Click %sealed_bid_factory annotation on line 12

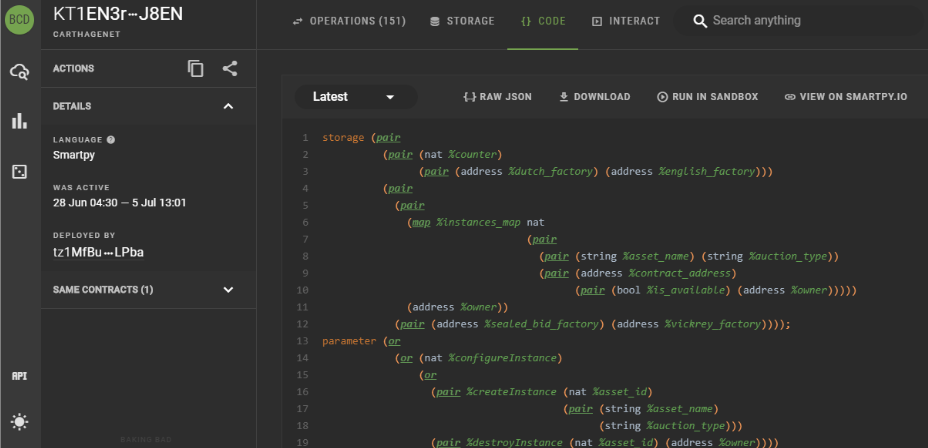[x=543, y=324]
